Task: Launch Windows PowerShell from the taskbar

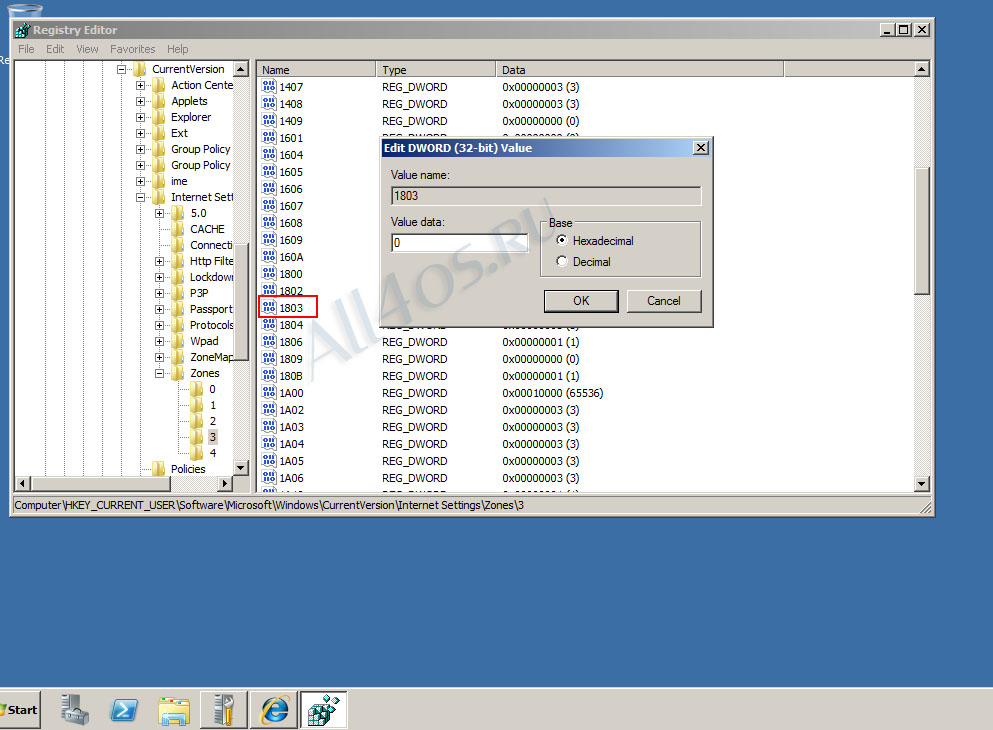Action: click(x=124, y=709)
